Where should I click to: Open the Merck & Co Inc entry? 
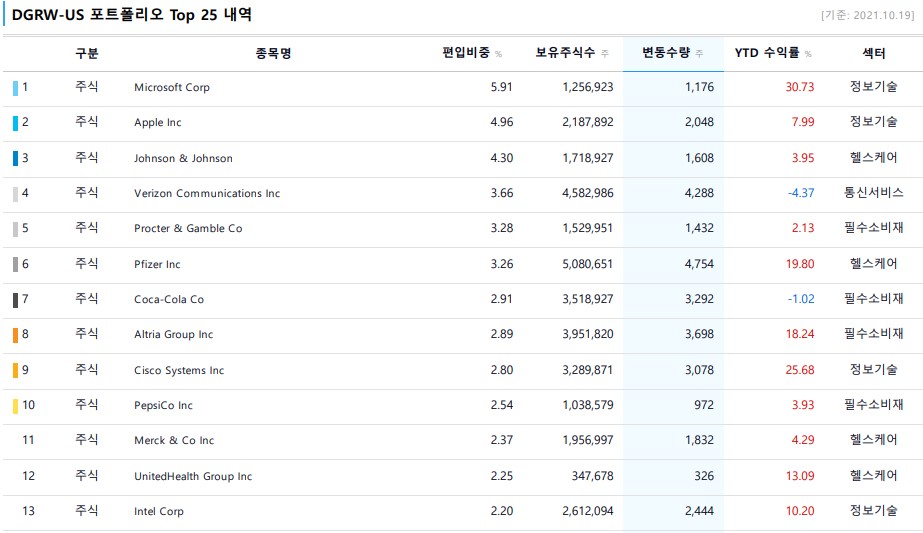174,440
